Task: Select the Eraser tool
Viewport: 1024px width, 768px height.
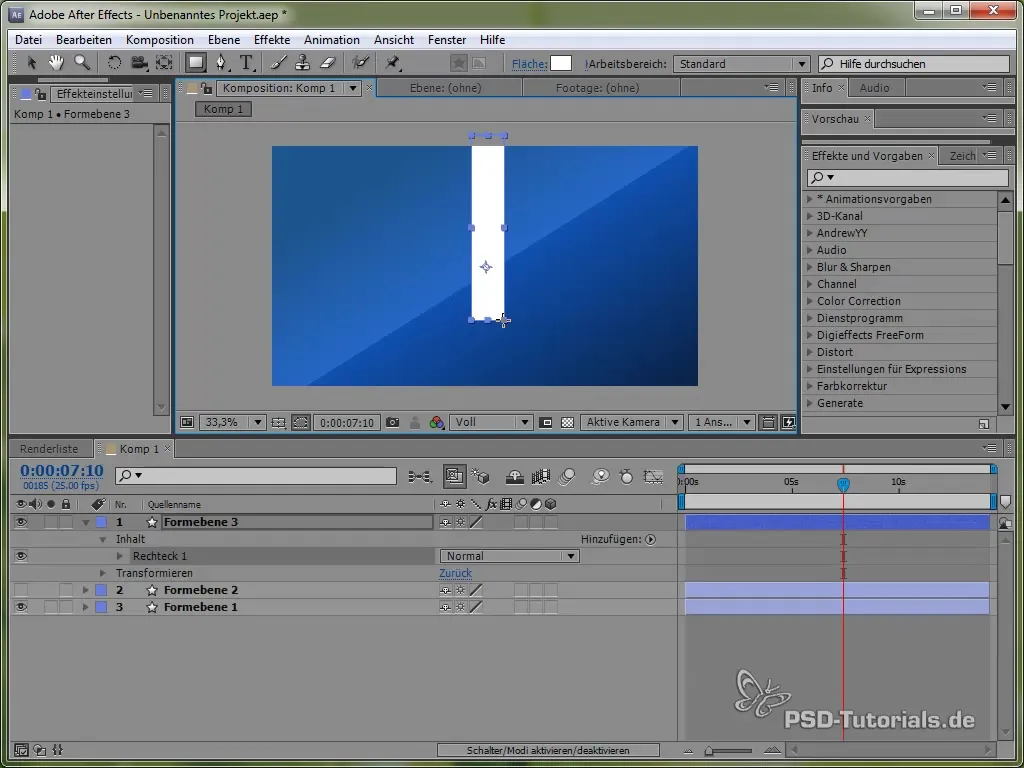Action: pos(328,63)
